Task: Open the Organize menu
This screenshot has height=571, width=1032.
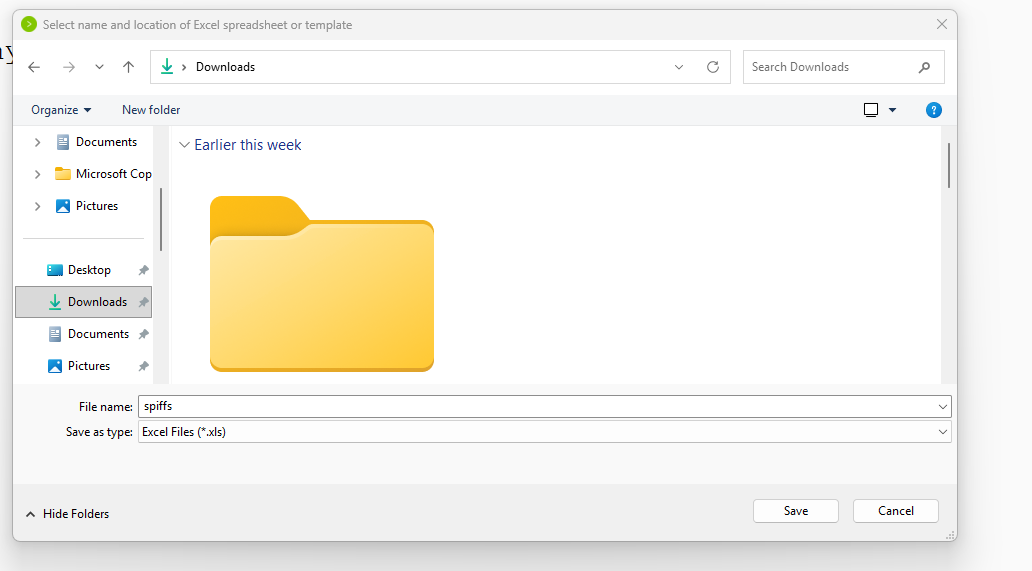Action: (61, 110)
